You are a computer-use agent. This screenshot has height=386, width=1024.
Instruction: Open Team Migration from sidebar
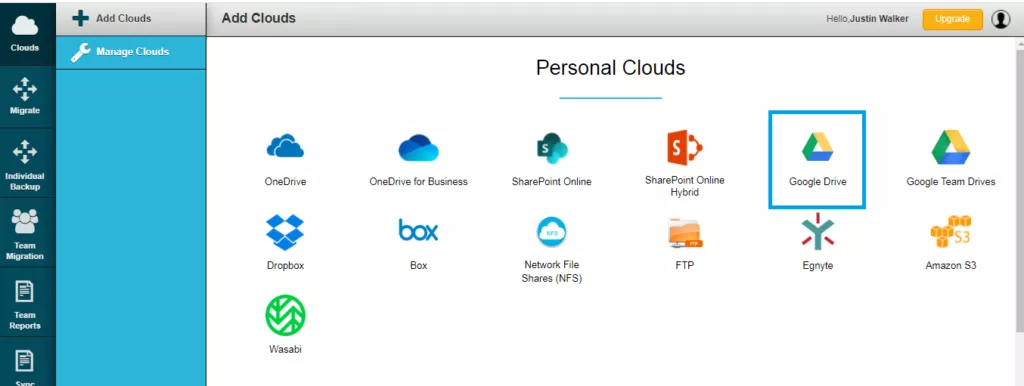tap(25, 235)
